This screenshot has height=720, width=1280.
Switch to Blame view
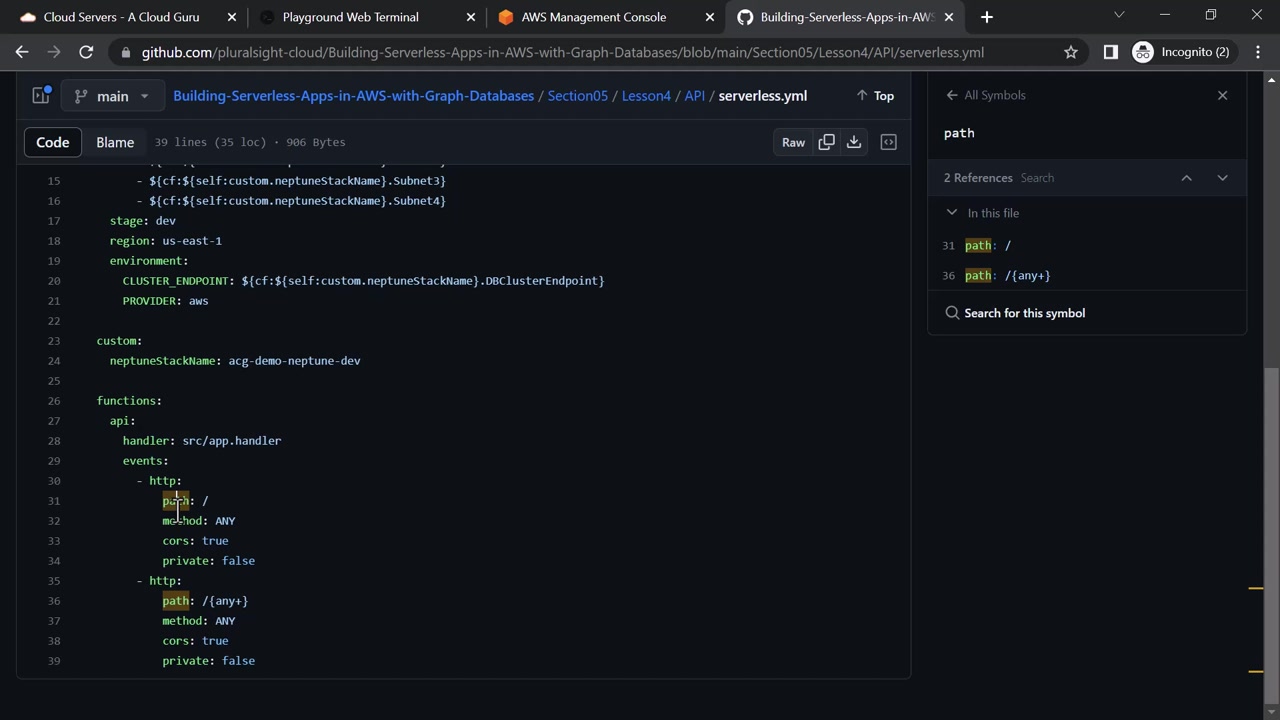pyautogui.click(x=115, y=142)
